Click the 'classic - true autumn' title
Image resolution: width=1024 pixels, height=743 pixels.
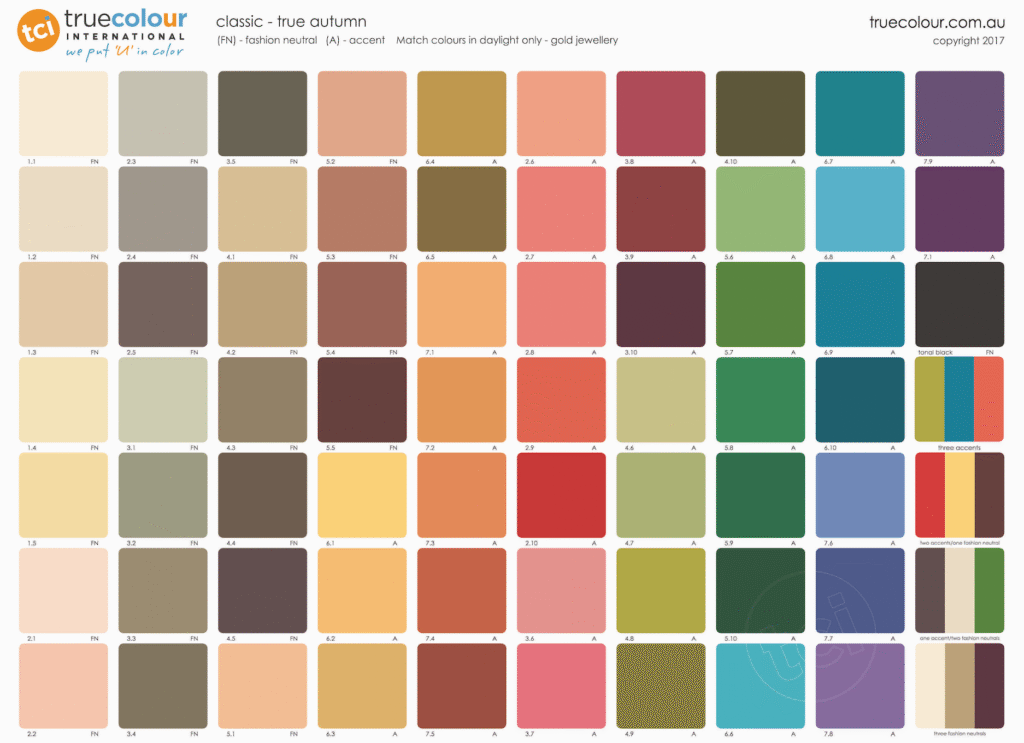(291, 21)
